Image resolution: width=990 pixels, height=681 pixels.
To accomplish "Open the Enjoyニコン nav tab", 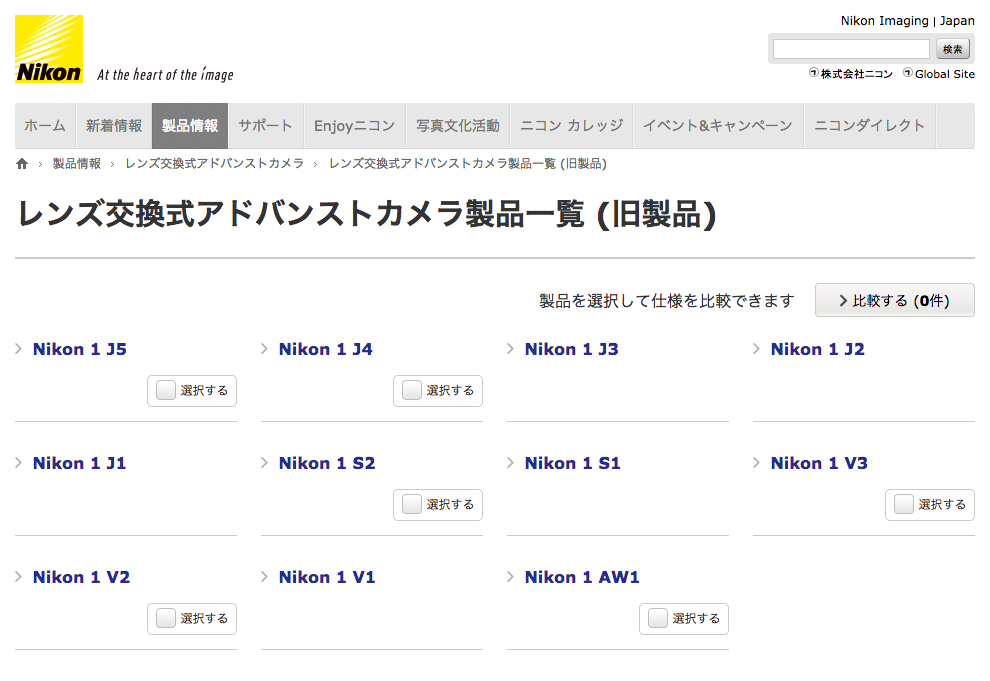I will [x=355, y=126].
